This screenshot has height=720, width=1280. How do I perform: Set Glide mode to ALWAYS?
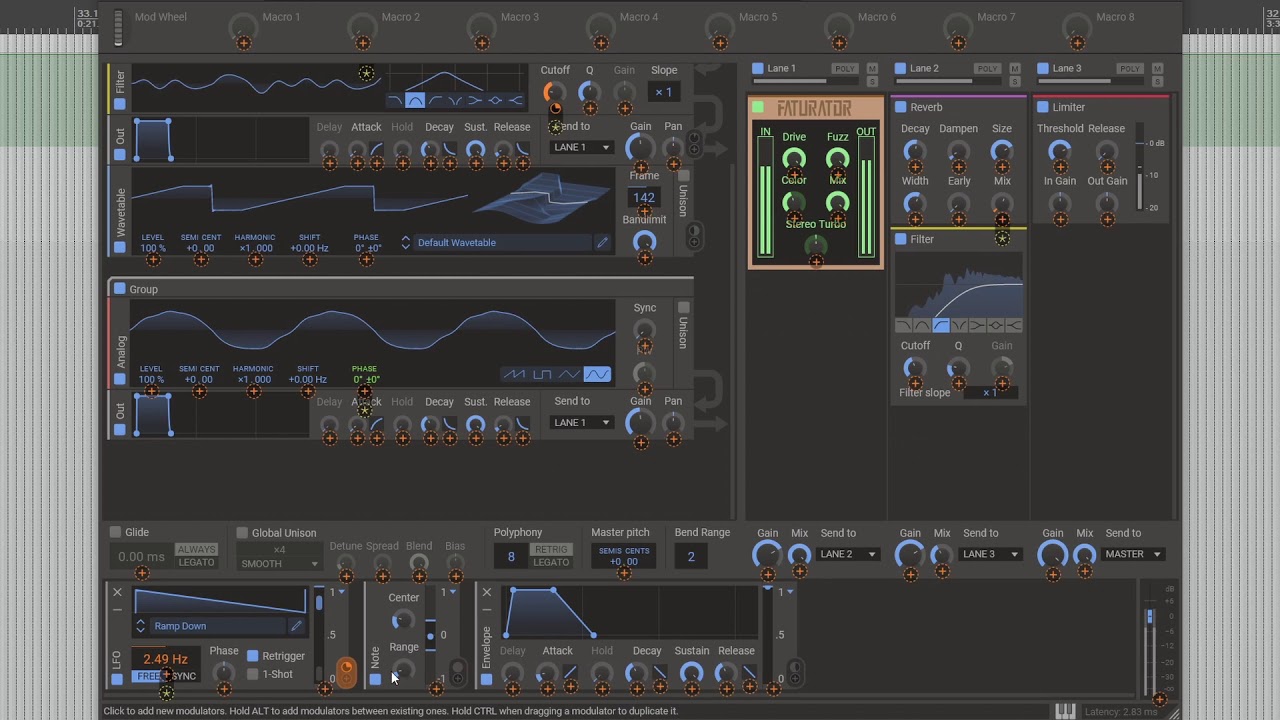click(196, 550)
